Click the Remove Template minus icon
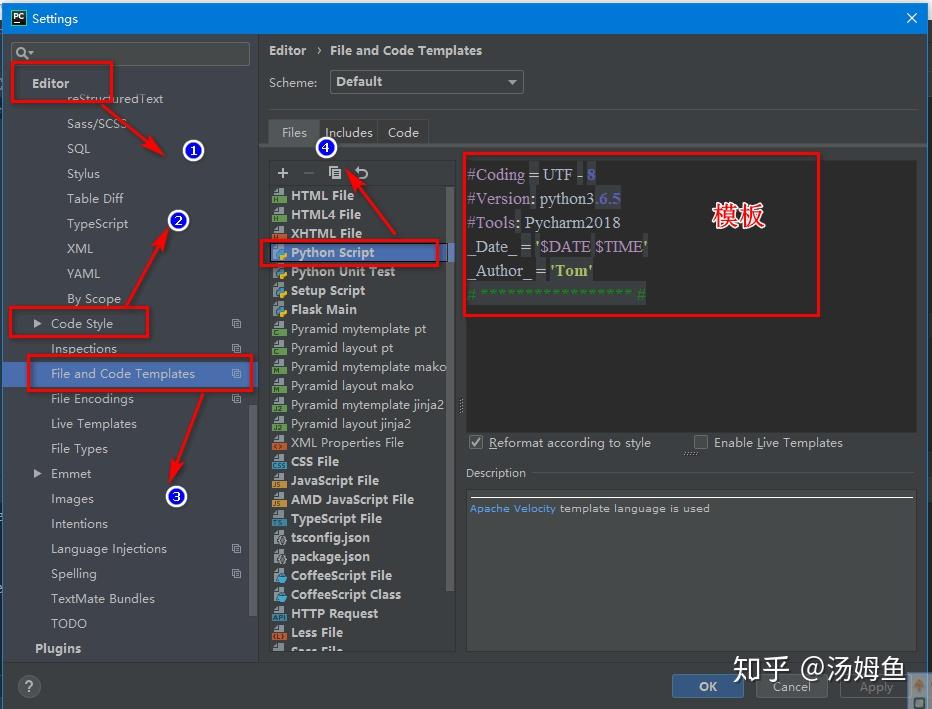The width and height of the screenshot is (932, 709). click(308, 173)
